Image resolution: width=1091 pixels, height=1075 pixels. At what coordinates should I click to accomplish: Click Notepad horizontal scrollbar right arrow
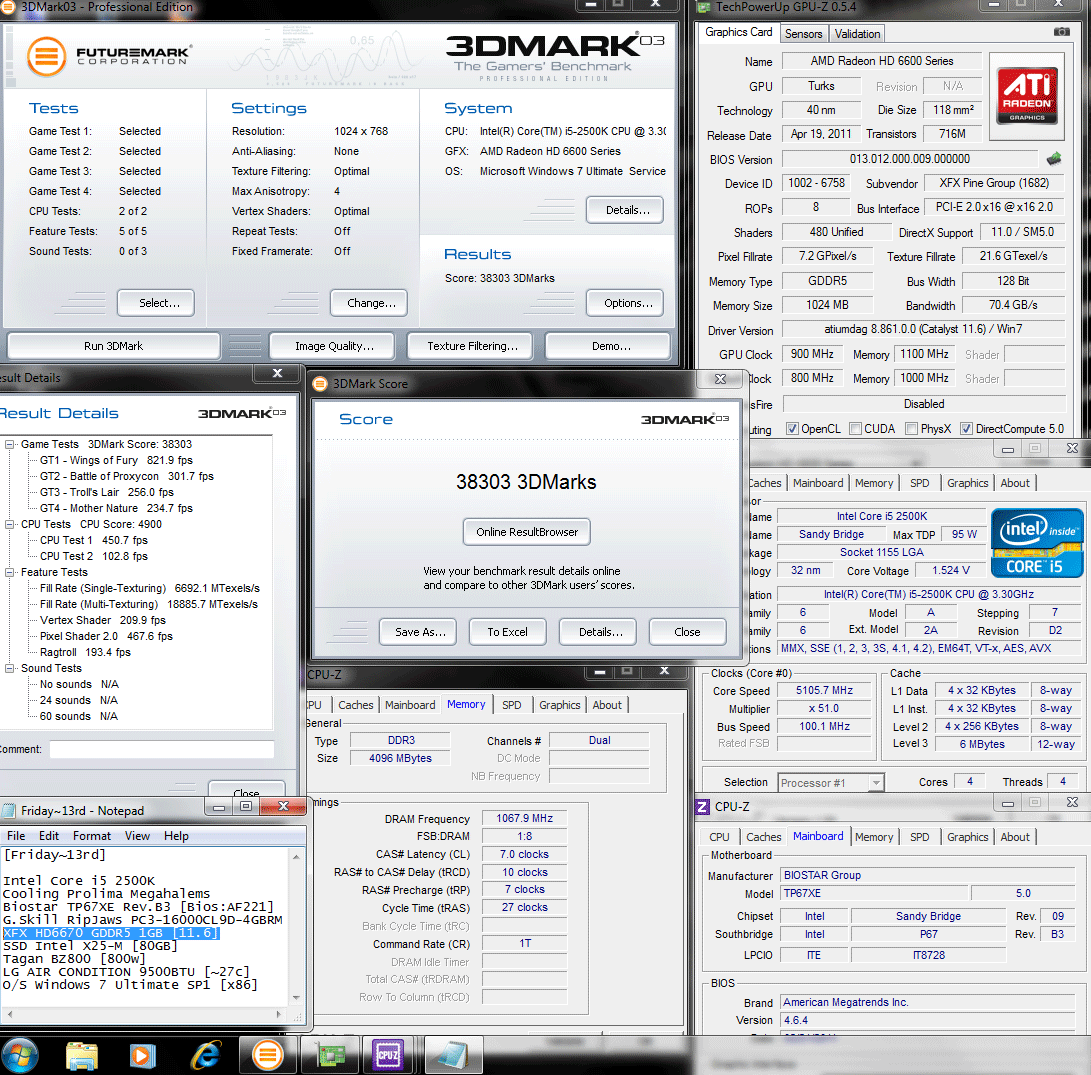pyautogui.click(x=279, y=1014)
